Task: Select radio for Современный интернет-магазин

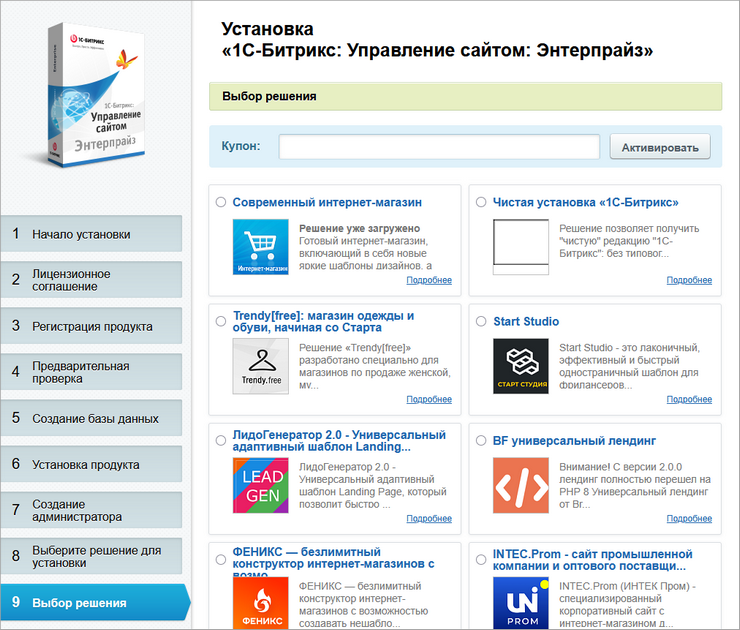Action: (x=221, y=202)
